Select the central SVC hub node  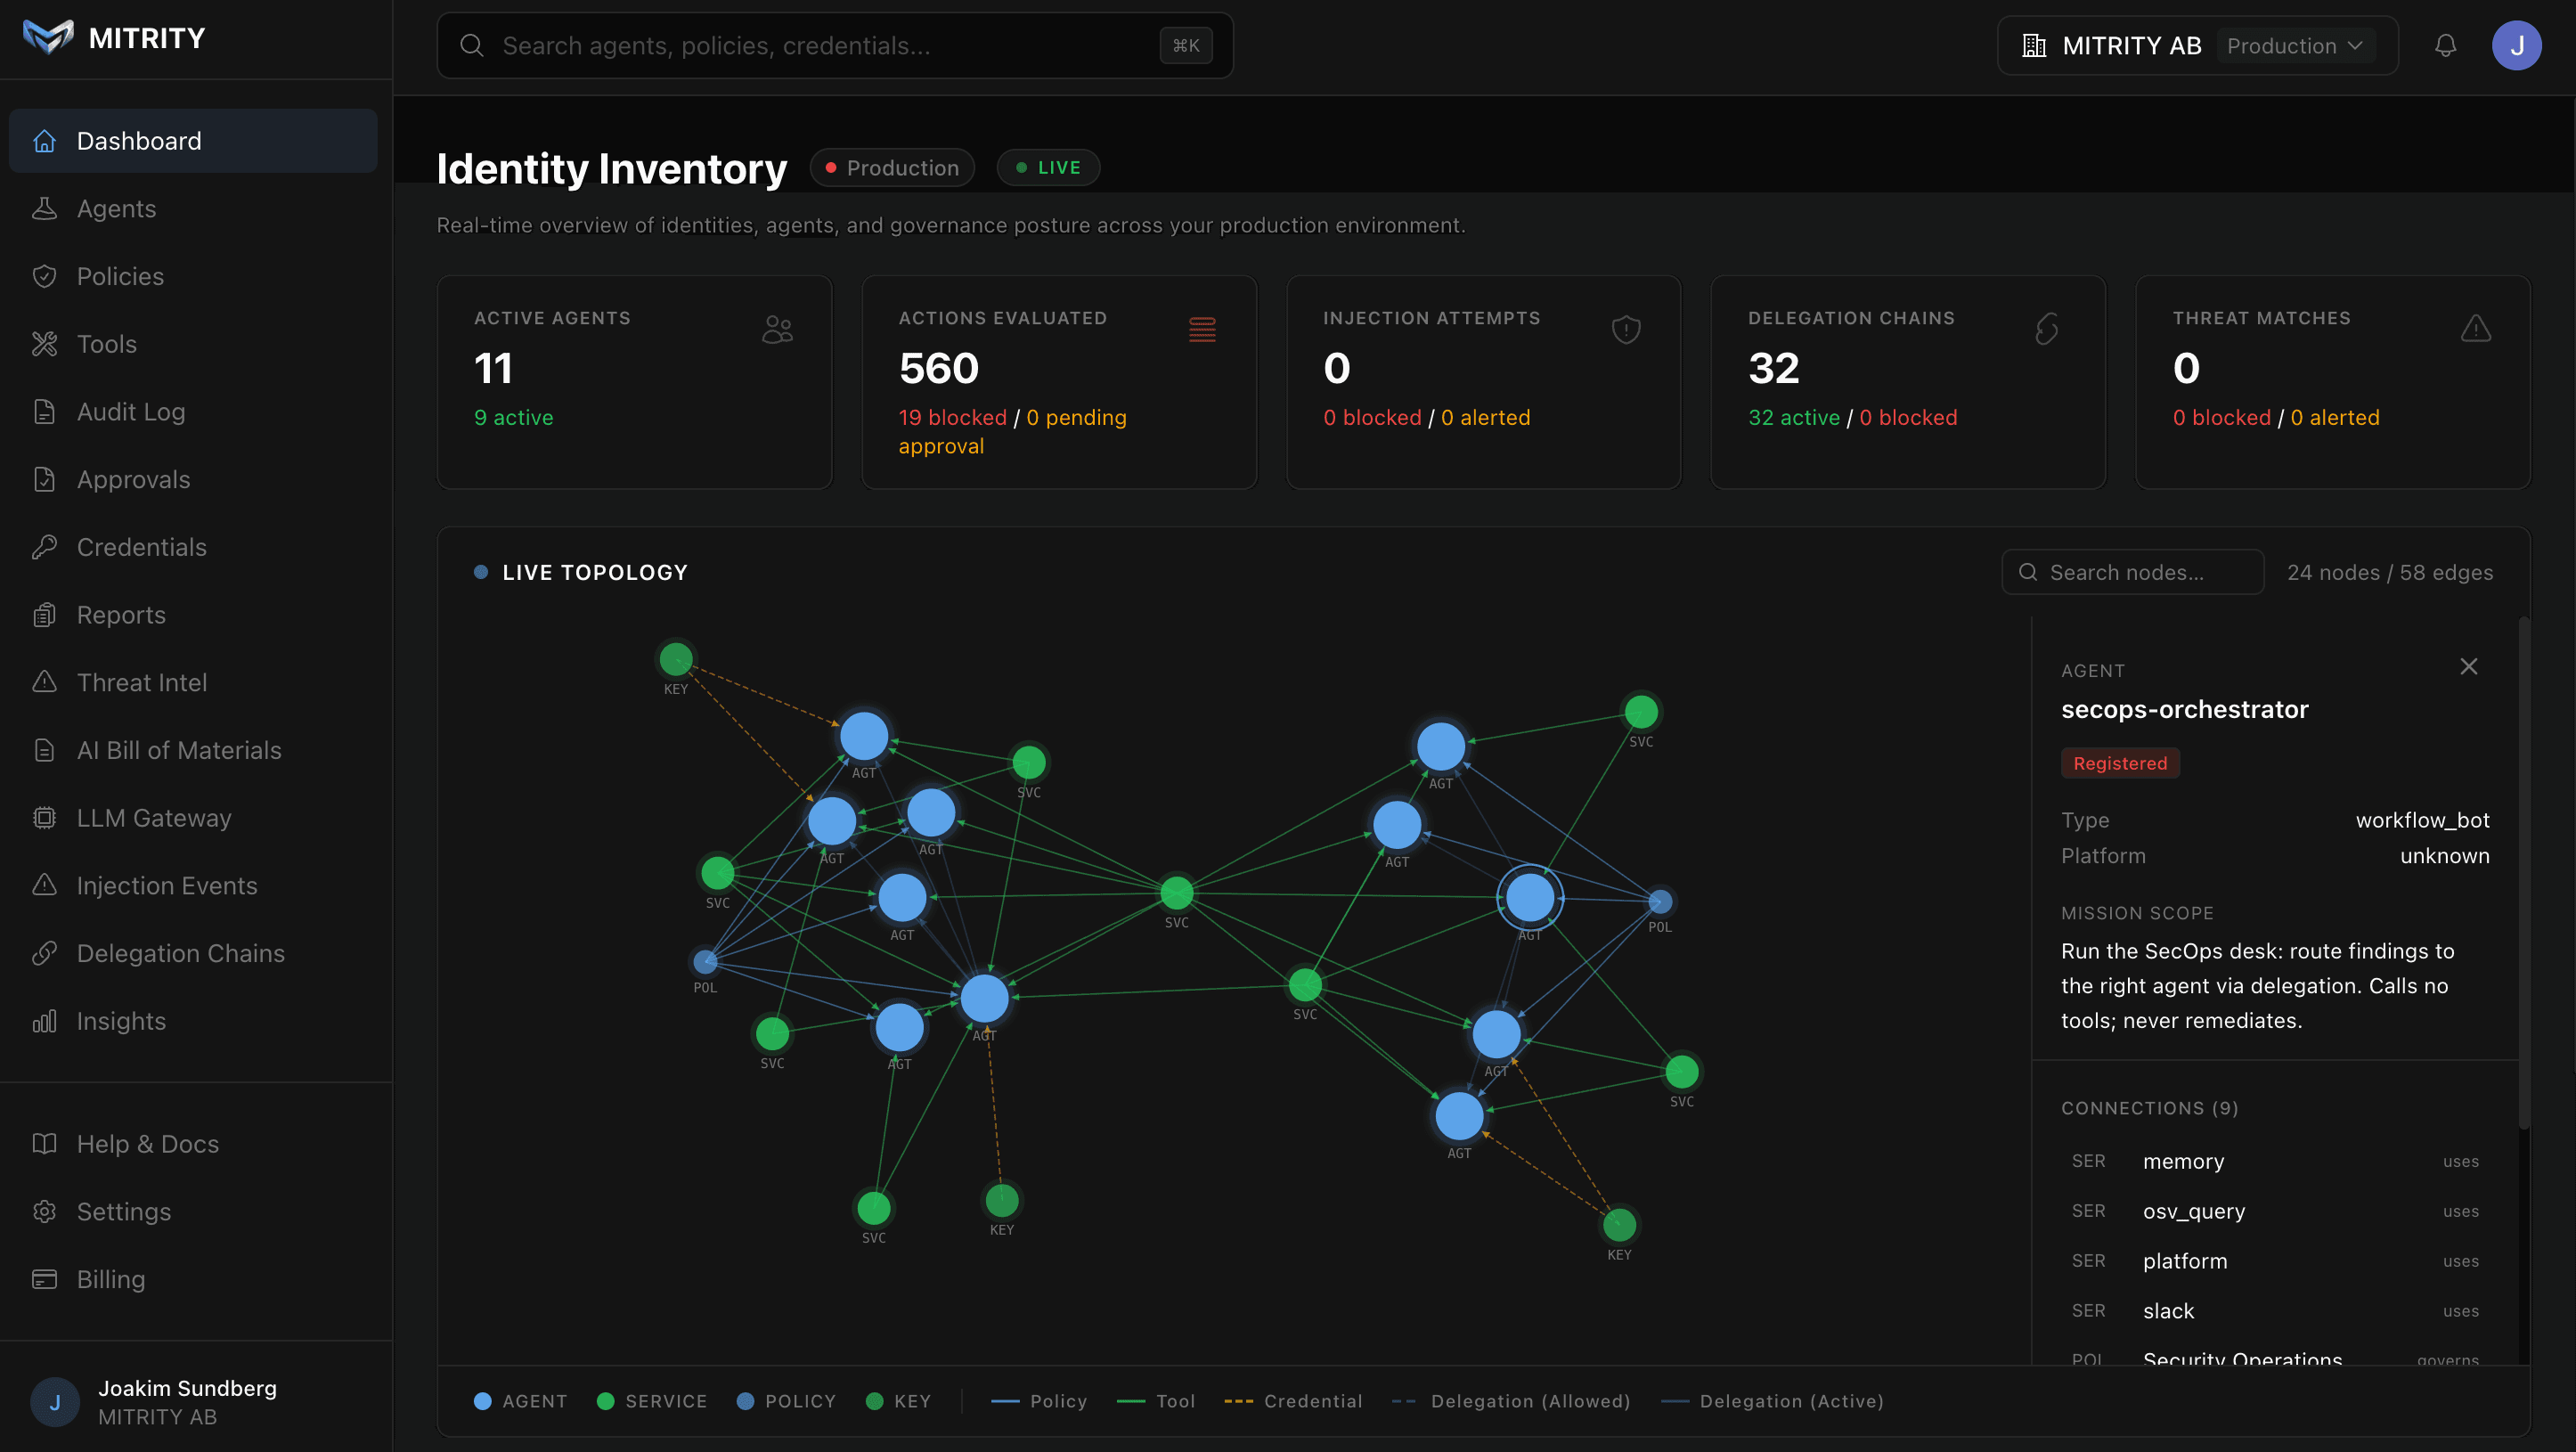pyautogui.click(x=1176, y=892)
